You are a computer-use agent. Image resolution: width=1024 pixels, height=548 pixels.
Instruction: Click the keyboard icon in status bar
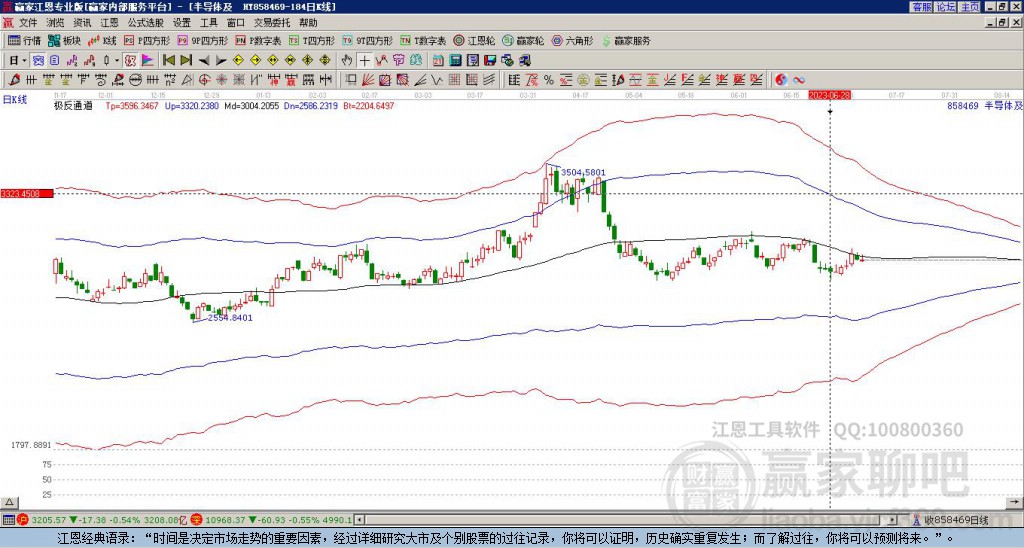8,520
